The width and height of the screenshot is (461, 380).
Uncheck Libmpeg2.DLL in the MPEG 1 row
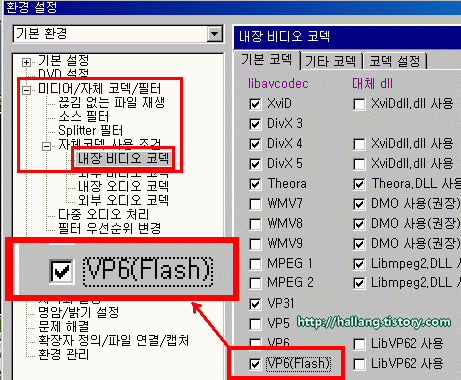[359, 264]
